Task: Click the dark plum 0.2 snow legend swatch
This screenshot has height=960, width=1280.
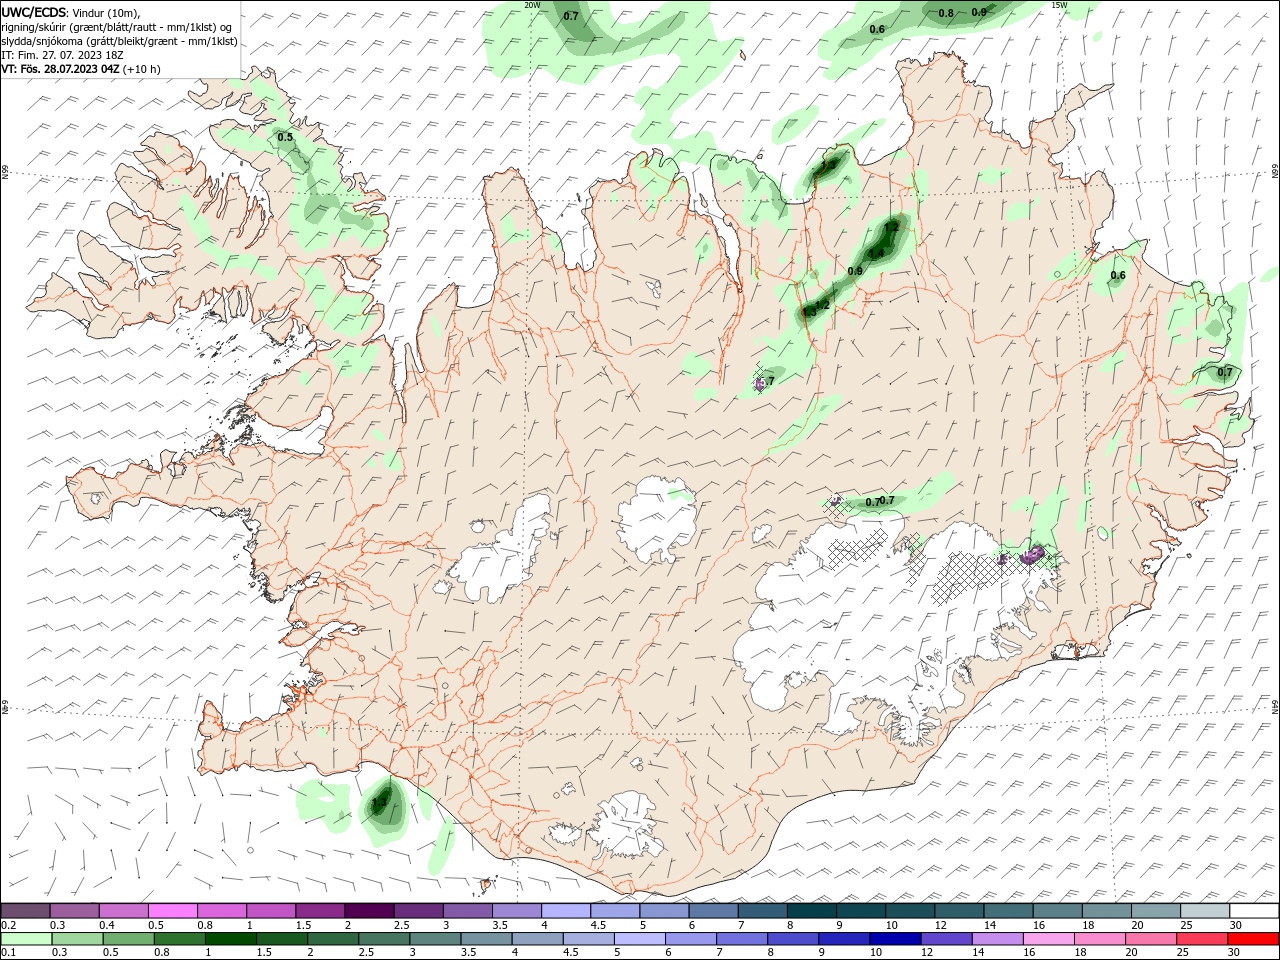Action: pos(25,911)
